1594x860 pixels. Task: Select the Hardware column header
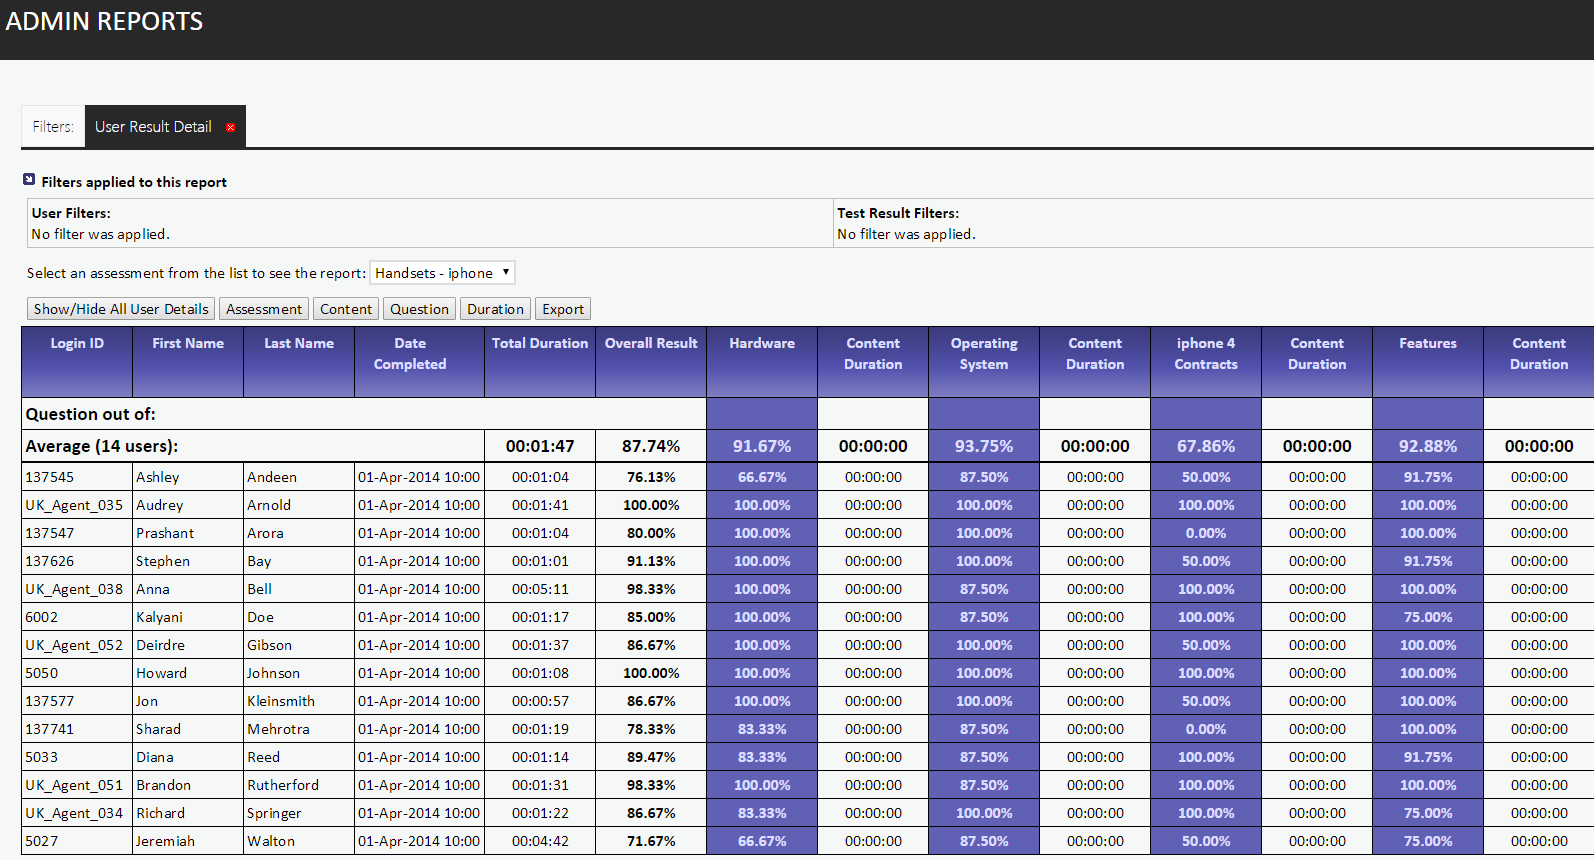click(x=762, y=343)
